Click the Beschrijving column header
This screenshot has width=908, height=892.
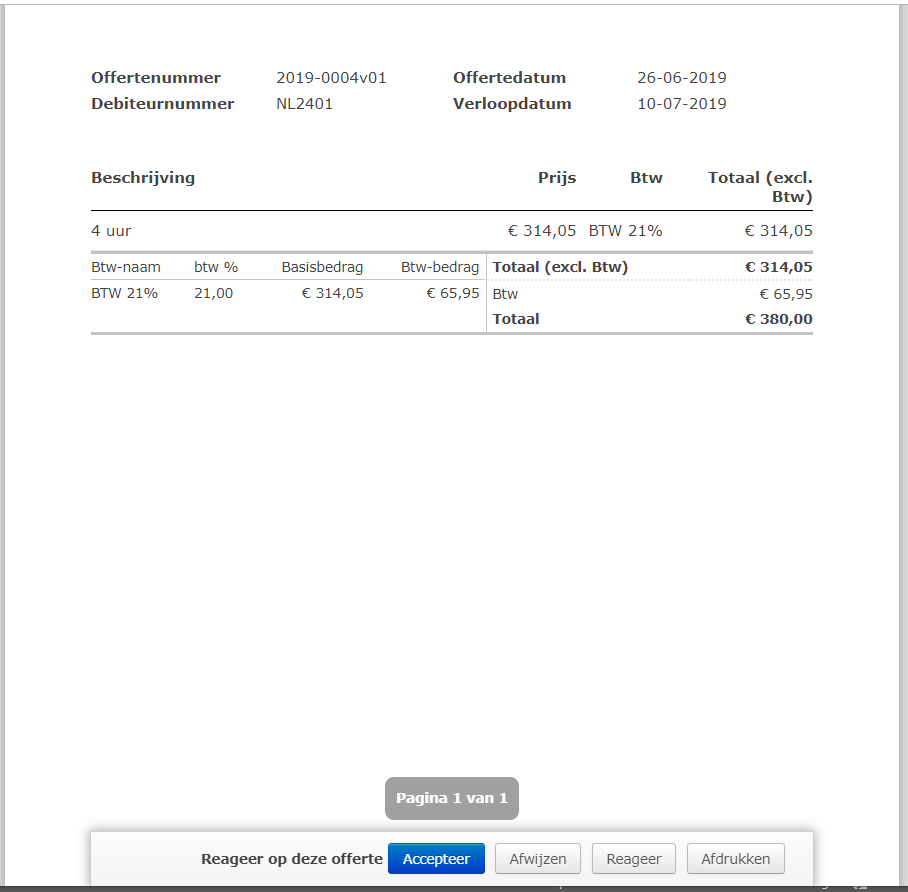pyautogui.click(x=143, y=178)
